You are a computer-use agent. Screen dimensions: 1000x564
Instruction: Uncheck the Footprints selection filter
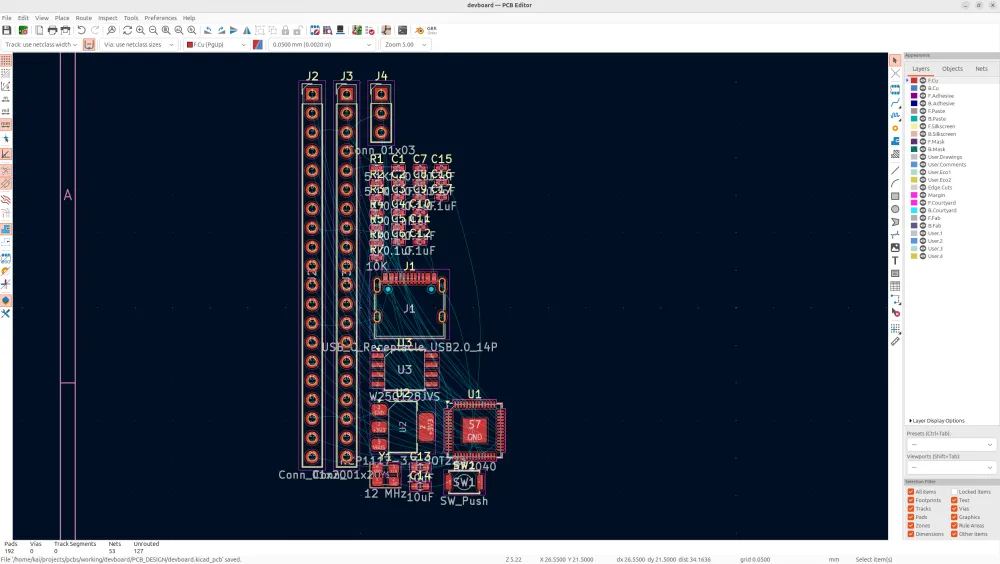(911, 500)
